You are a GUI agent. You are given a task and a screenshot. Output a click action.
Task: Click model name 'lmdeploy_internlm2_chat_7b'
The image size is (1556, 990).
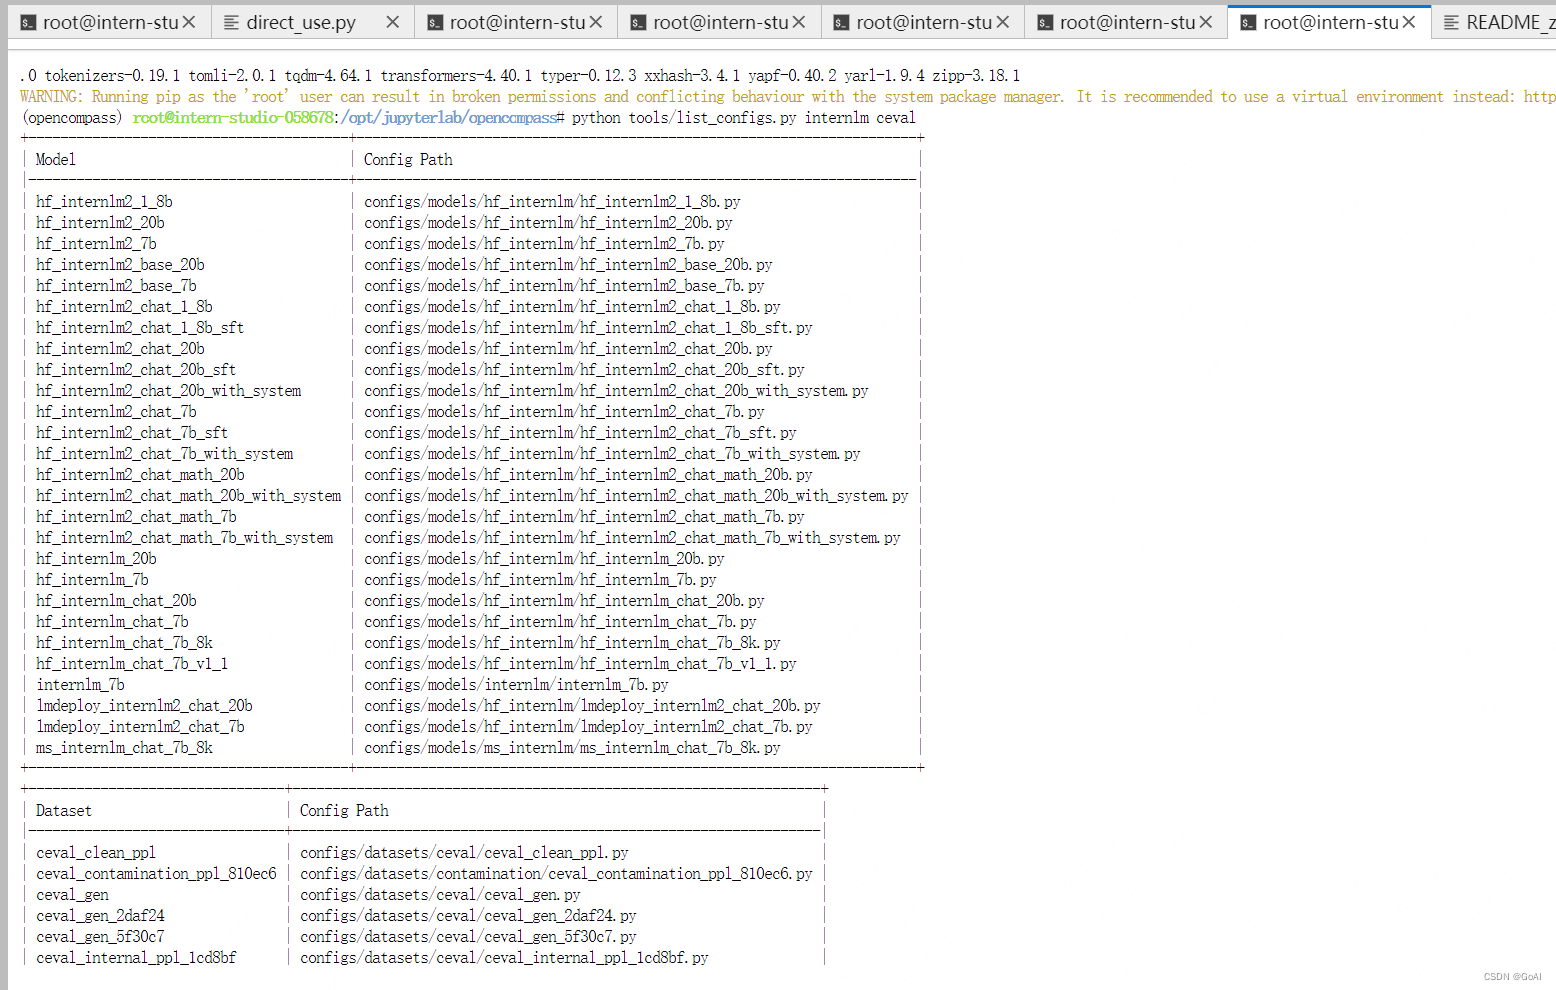140,727
